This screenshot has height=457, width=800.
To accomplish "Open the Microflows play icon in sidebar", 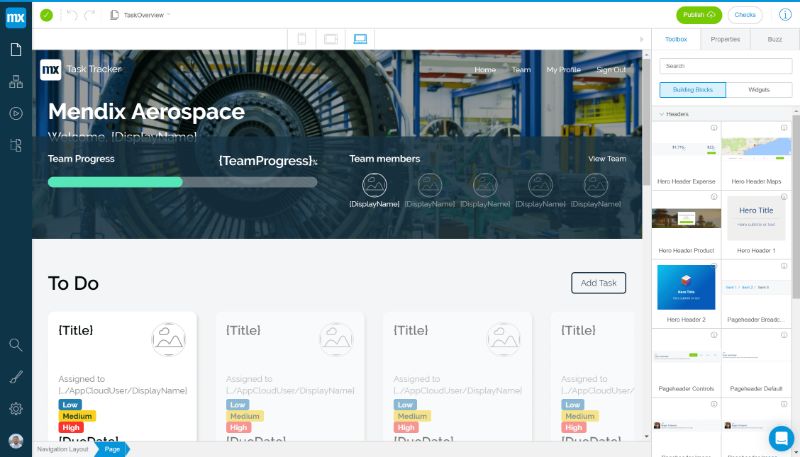I will point(16,113).
